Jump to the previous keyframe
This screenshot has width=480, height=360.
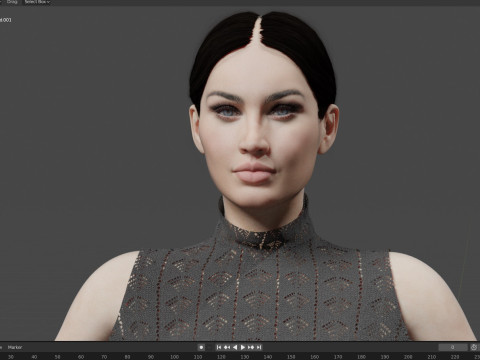point(227,347)
